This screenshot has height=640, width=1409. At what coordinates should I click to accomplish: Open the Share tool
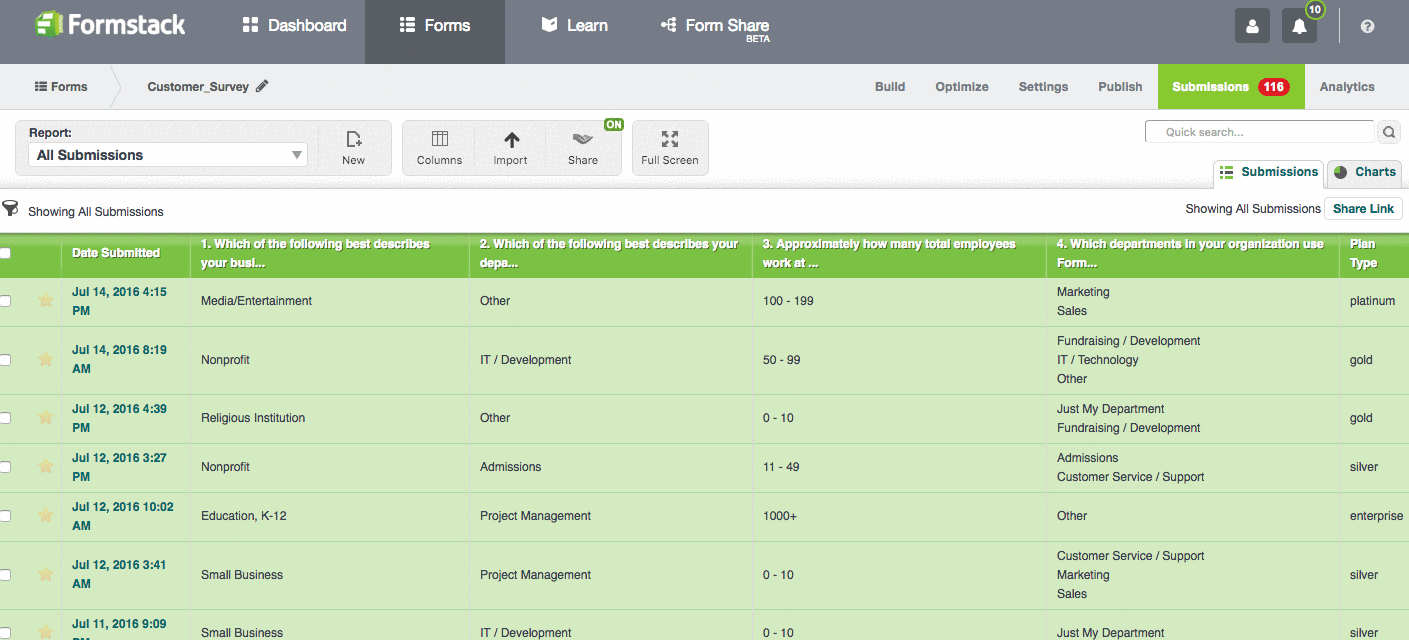582,147
